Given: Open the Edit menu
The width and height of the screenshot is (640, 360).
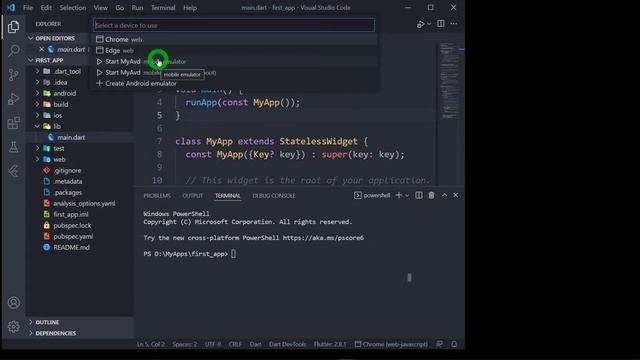Looking at the screenshot, I should tap(46, 8).
